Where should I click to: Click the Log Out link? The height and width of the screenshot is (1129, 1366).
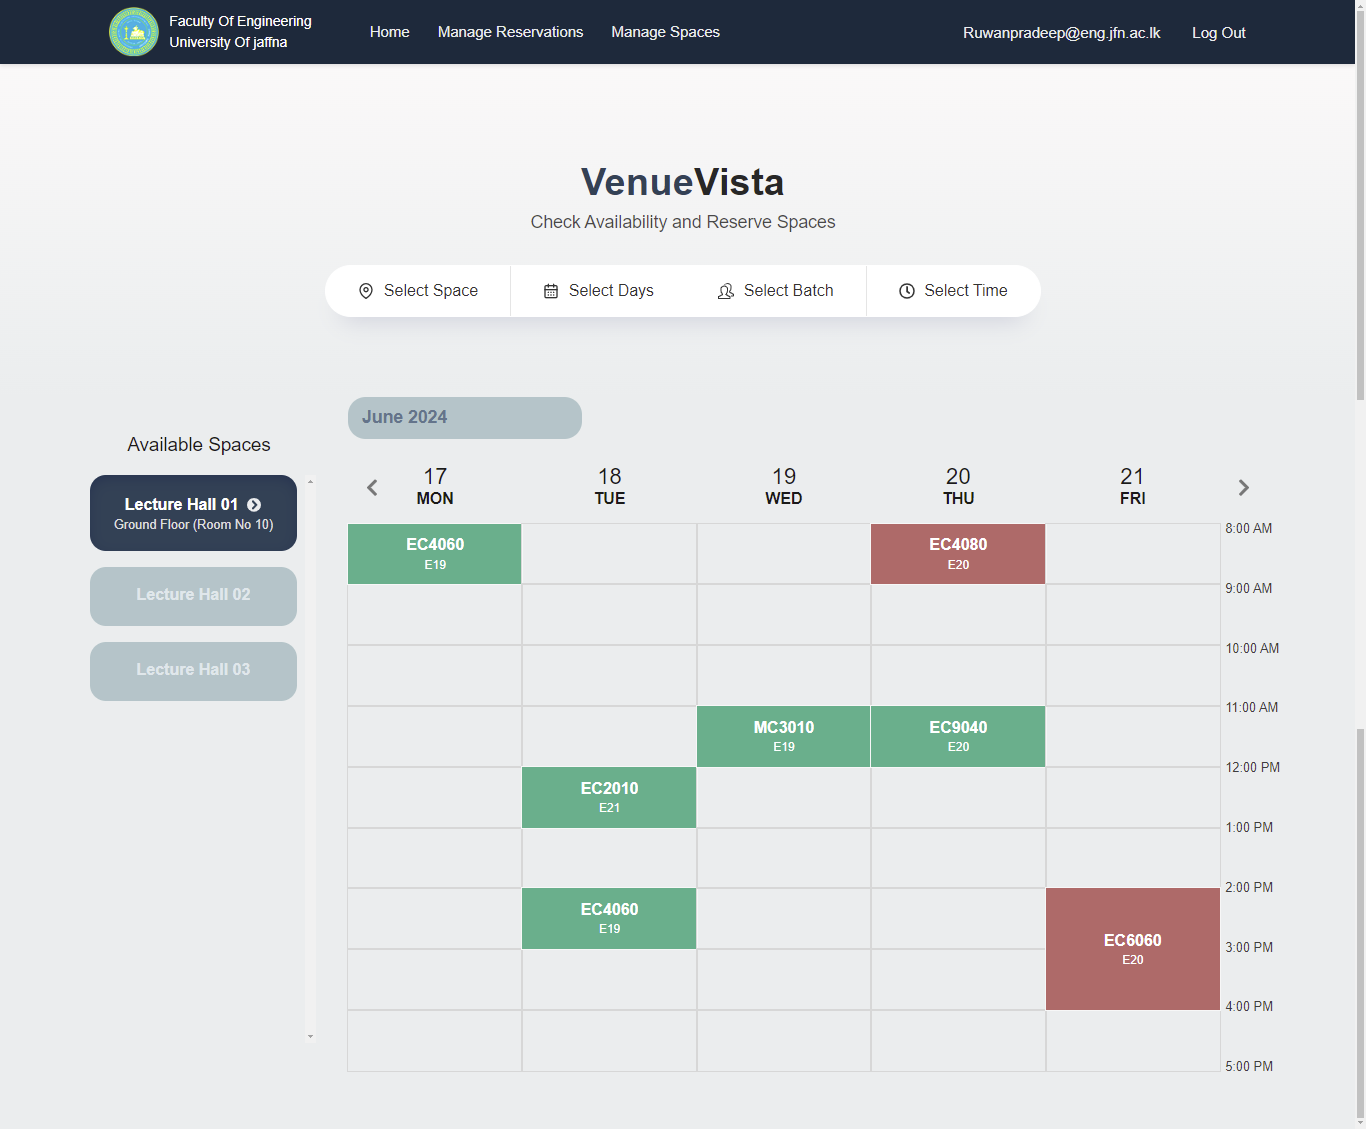(x=1218, y=33)
